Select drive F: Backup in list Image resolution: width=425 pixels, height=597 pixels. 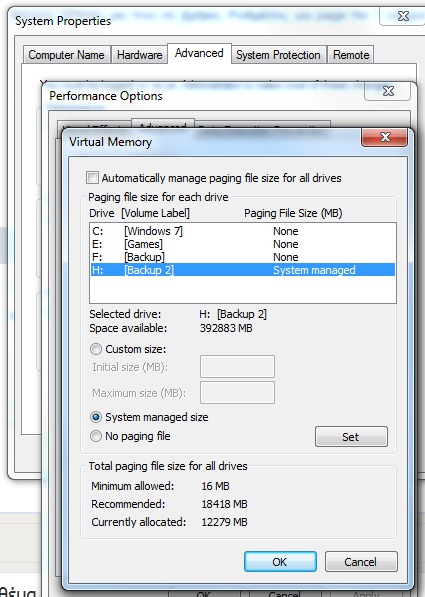point(243,257)
